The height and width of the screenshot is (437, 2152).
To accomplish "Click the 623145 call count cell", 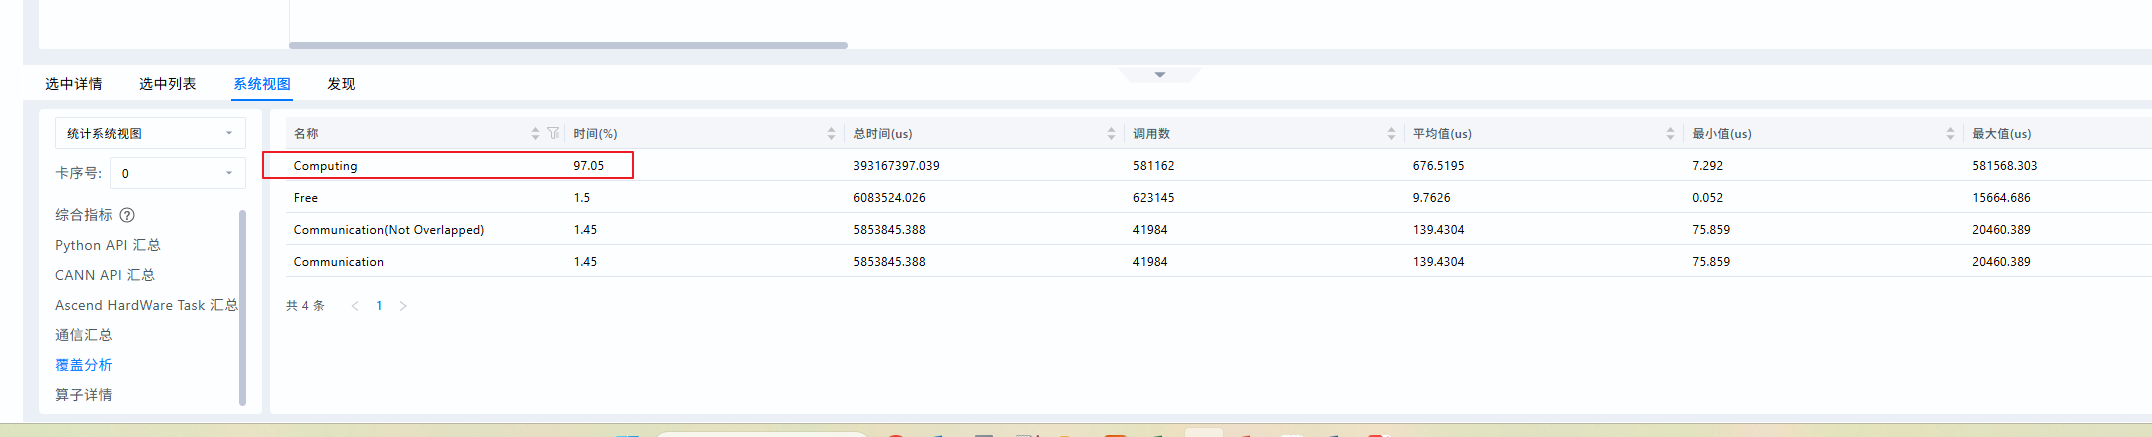I will click(x=1153, y=198).
